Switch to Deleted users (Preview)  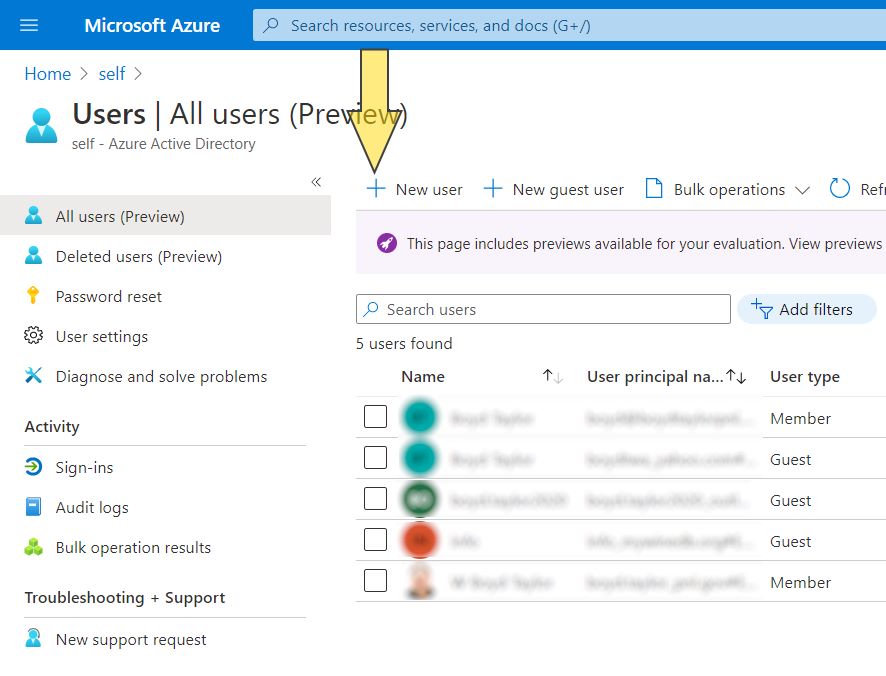(x=137, y=256)
